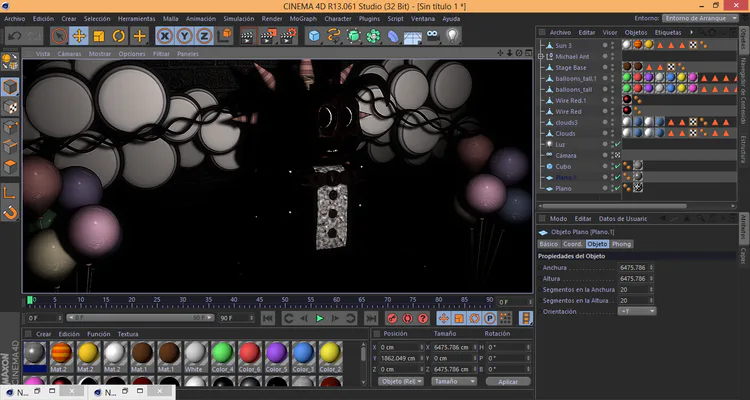Click the Anchura value field
This screenshot has height=400, width=750.
pos(635,268)
